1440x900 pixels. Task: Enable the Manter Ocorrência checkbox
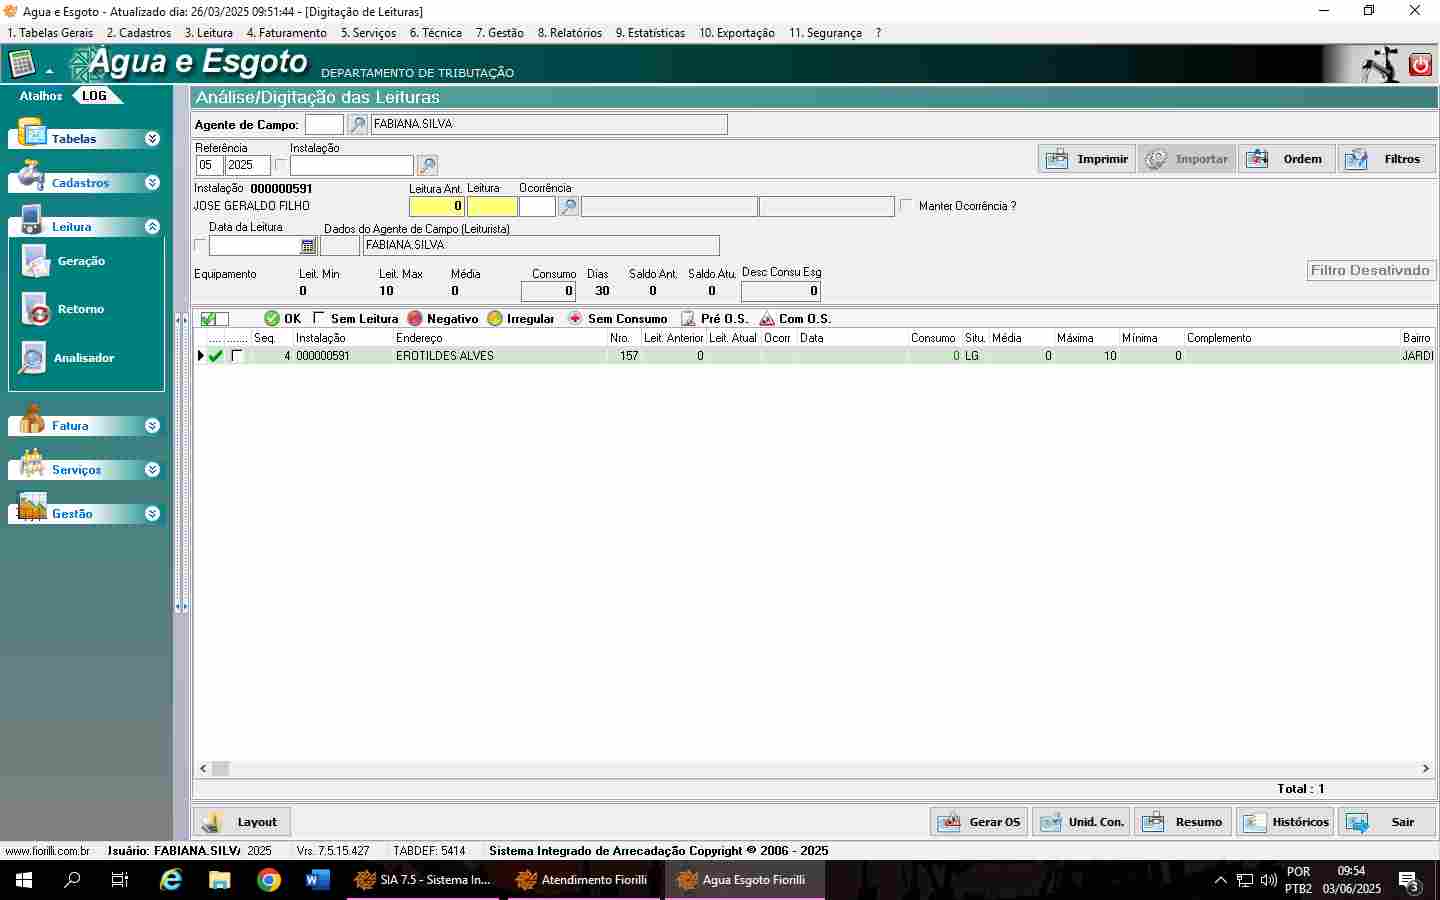(x=907, y=206)
